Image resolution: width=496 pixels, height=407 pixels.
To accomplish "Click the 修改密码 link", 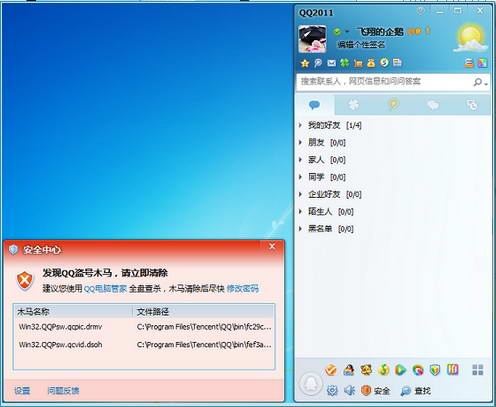I will 242,288.
